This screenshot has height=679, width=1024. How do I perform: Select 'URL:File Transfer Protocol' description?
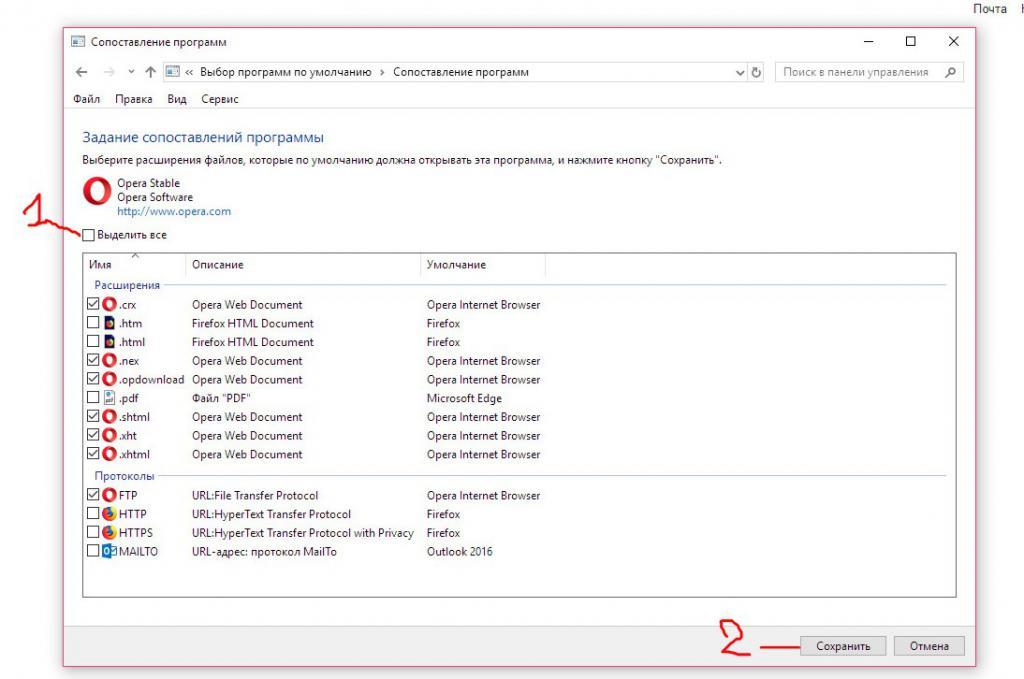(x=255, y=496)
